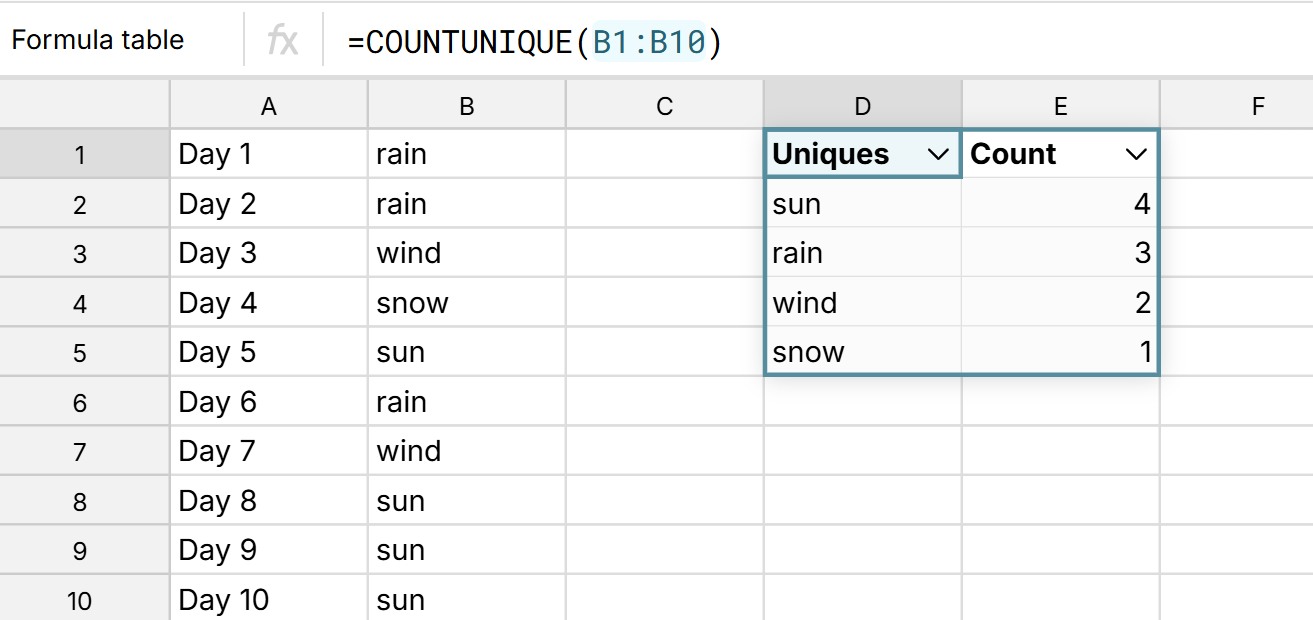
Task: Select row 10 header
Action: coord(80,600)
